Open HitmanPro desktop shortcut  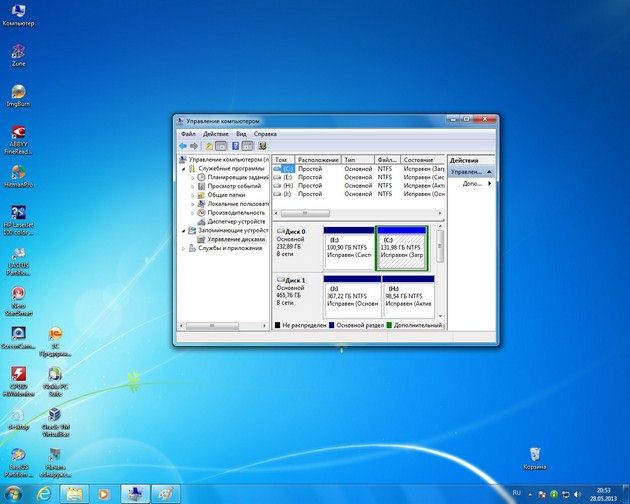click(18, 176)
